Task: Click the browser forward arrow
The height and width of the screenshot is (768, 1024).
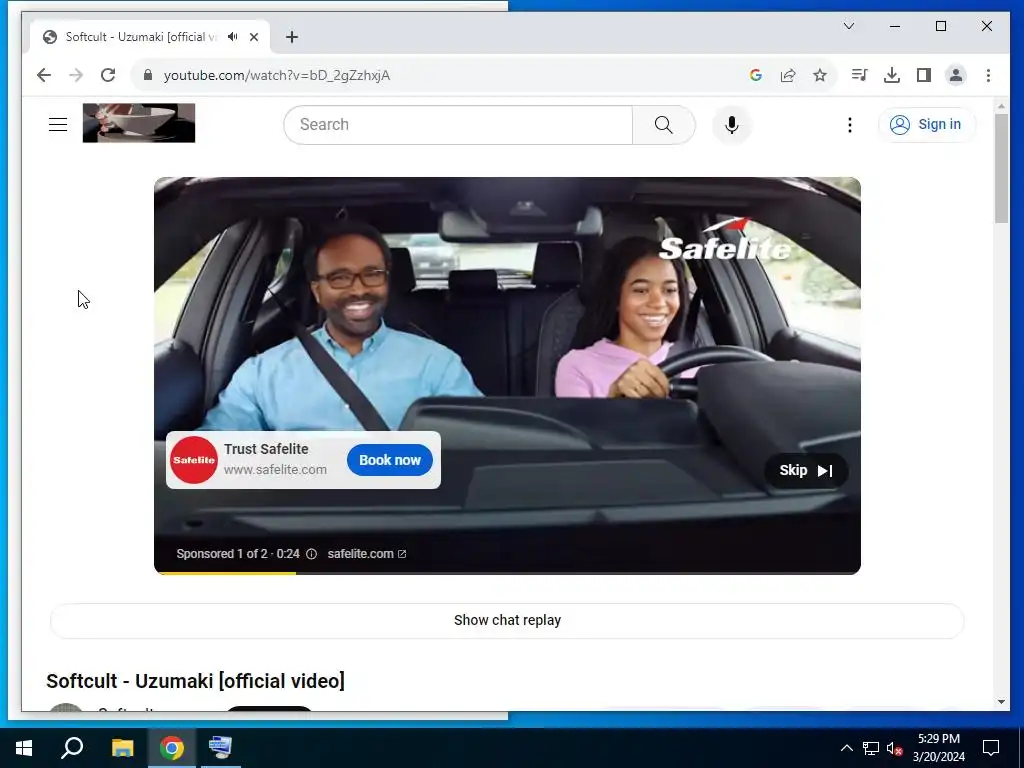Action: coord(76,75)
